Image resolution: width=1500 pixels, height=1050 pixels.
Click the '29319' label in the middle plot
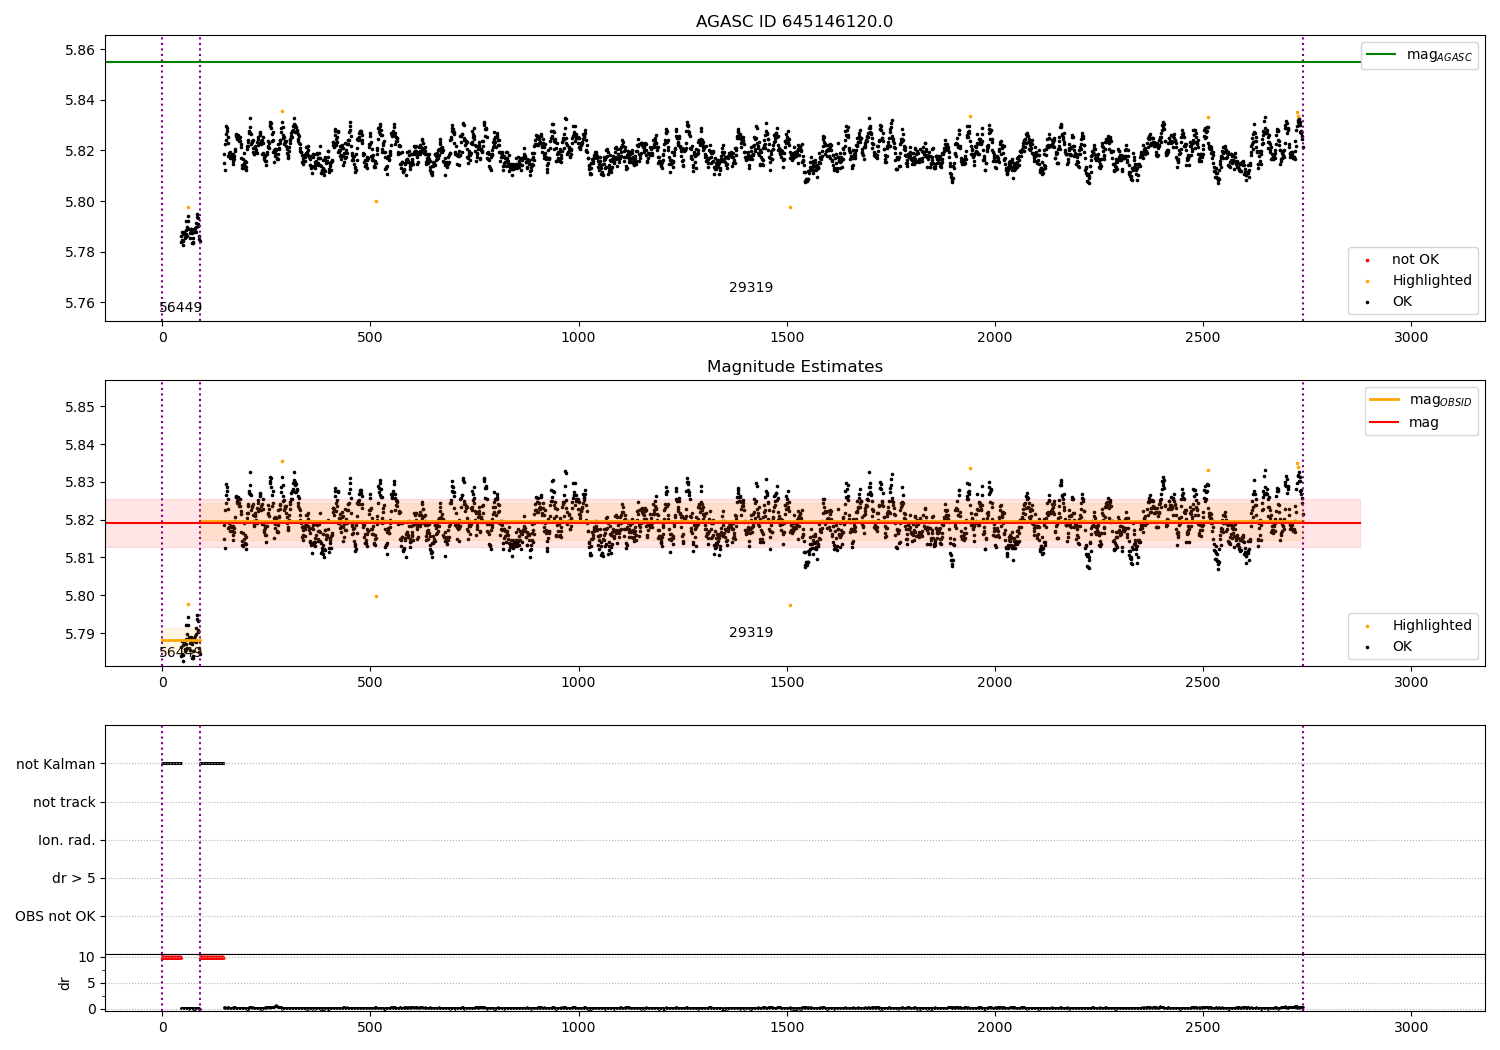click(751, 633)
